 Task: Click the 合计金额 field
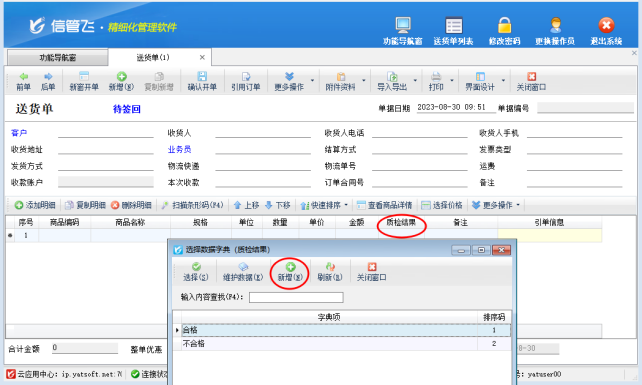[85, 348]
